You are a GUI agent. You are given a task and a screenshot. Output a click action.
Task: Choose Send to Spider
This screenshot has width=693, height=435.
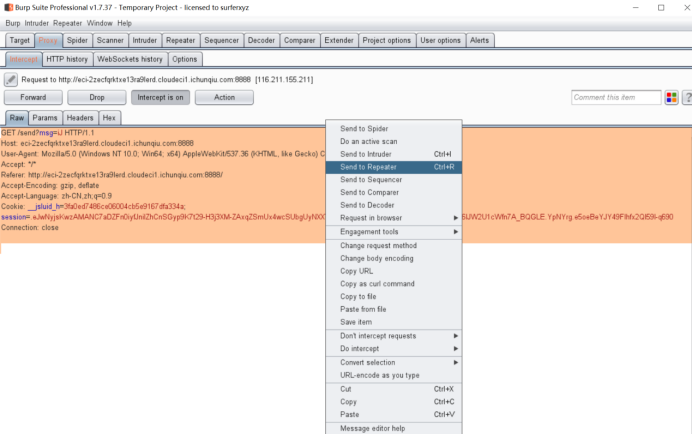[394, 129]
